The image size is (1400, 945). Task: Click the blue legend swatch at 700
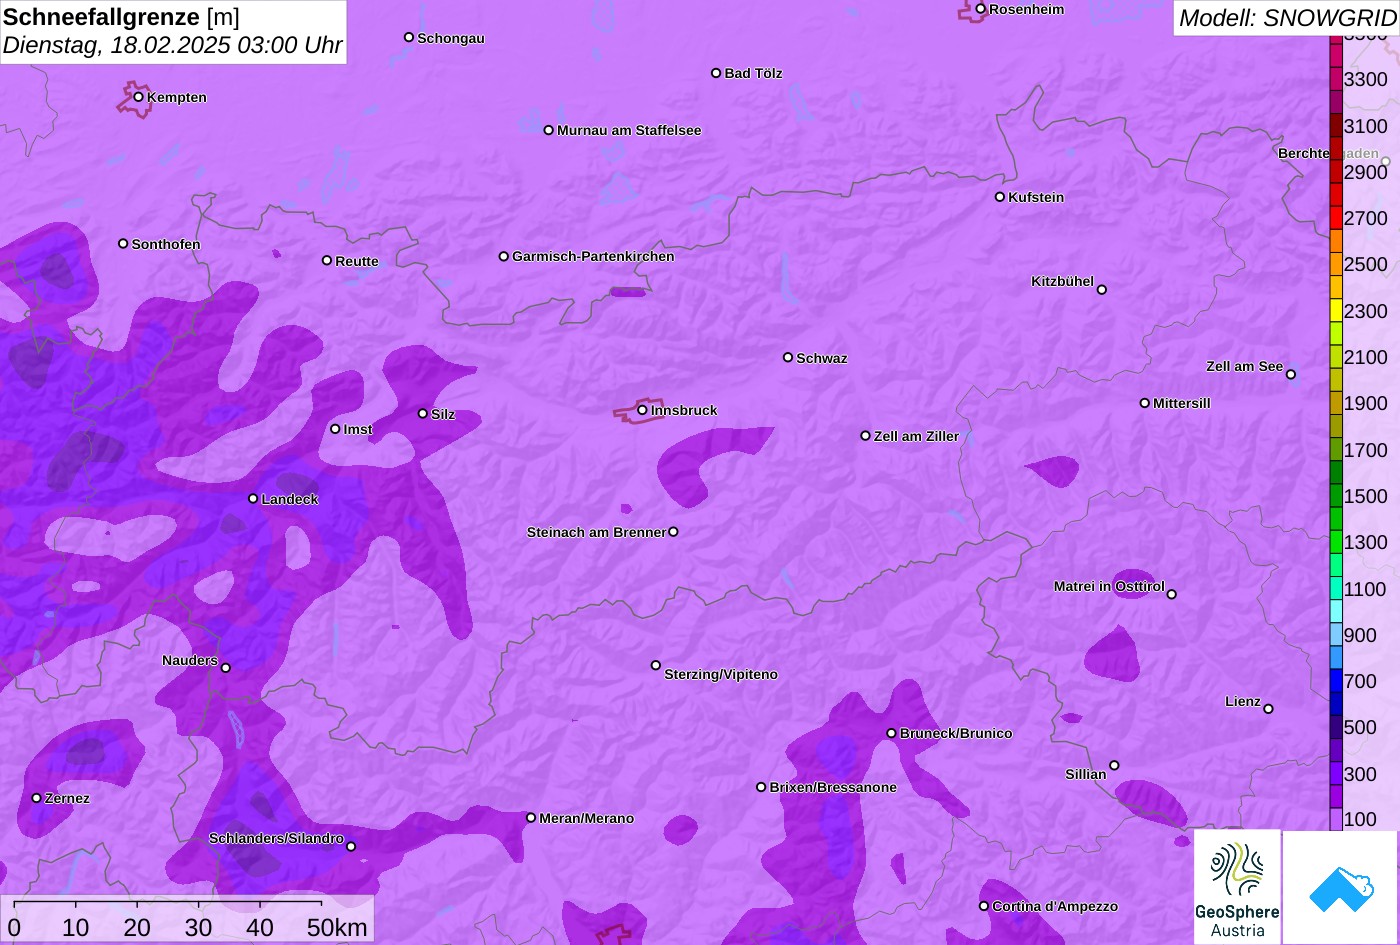[1336, 682]
